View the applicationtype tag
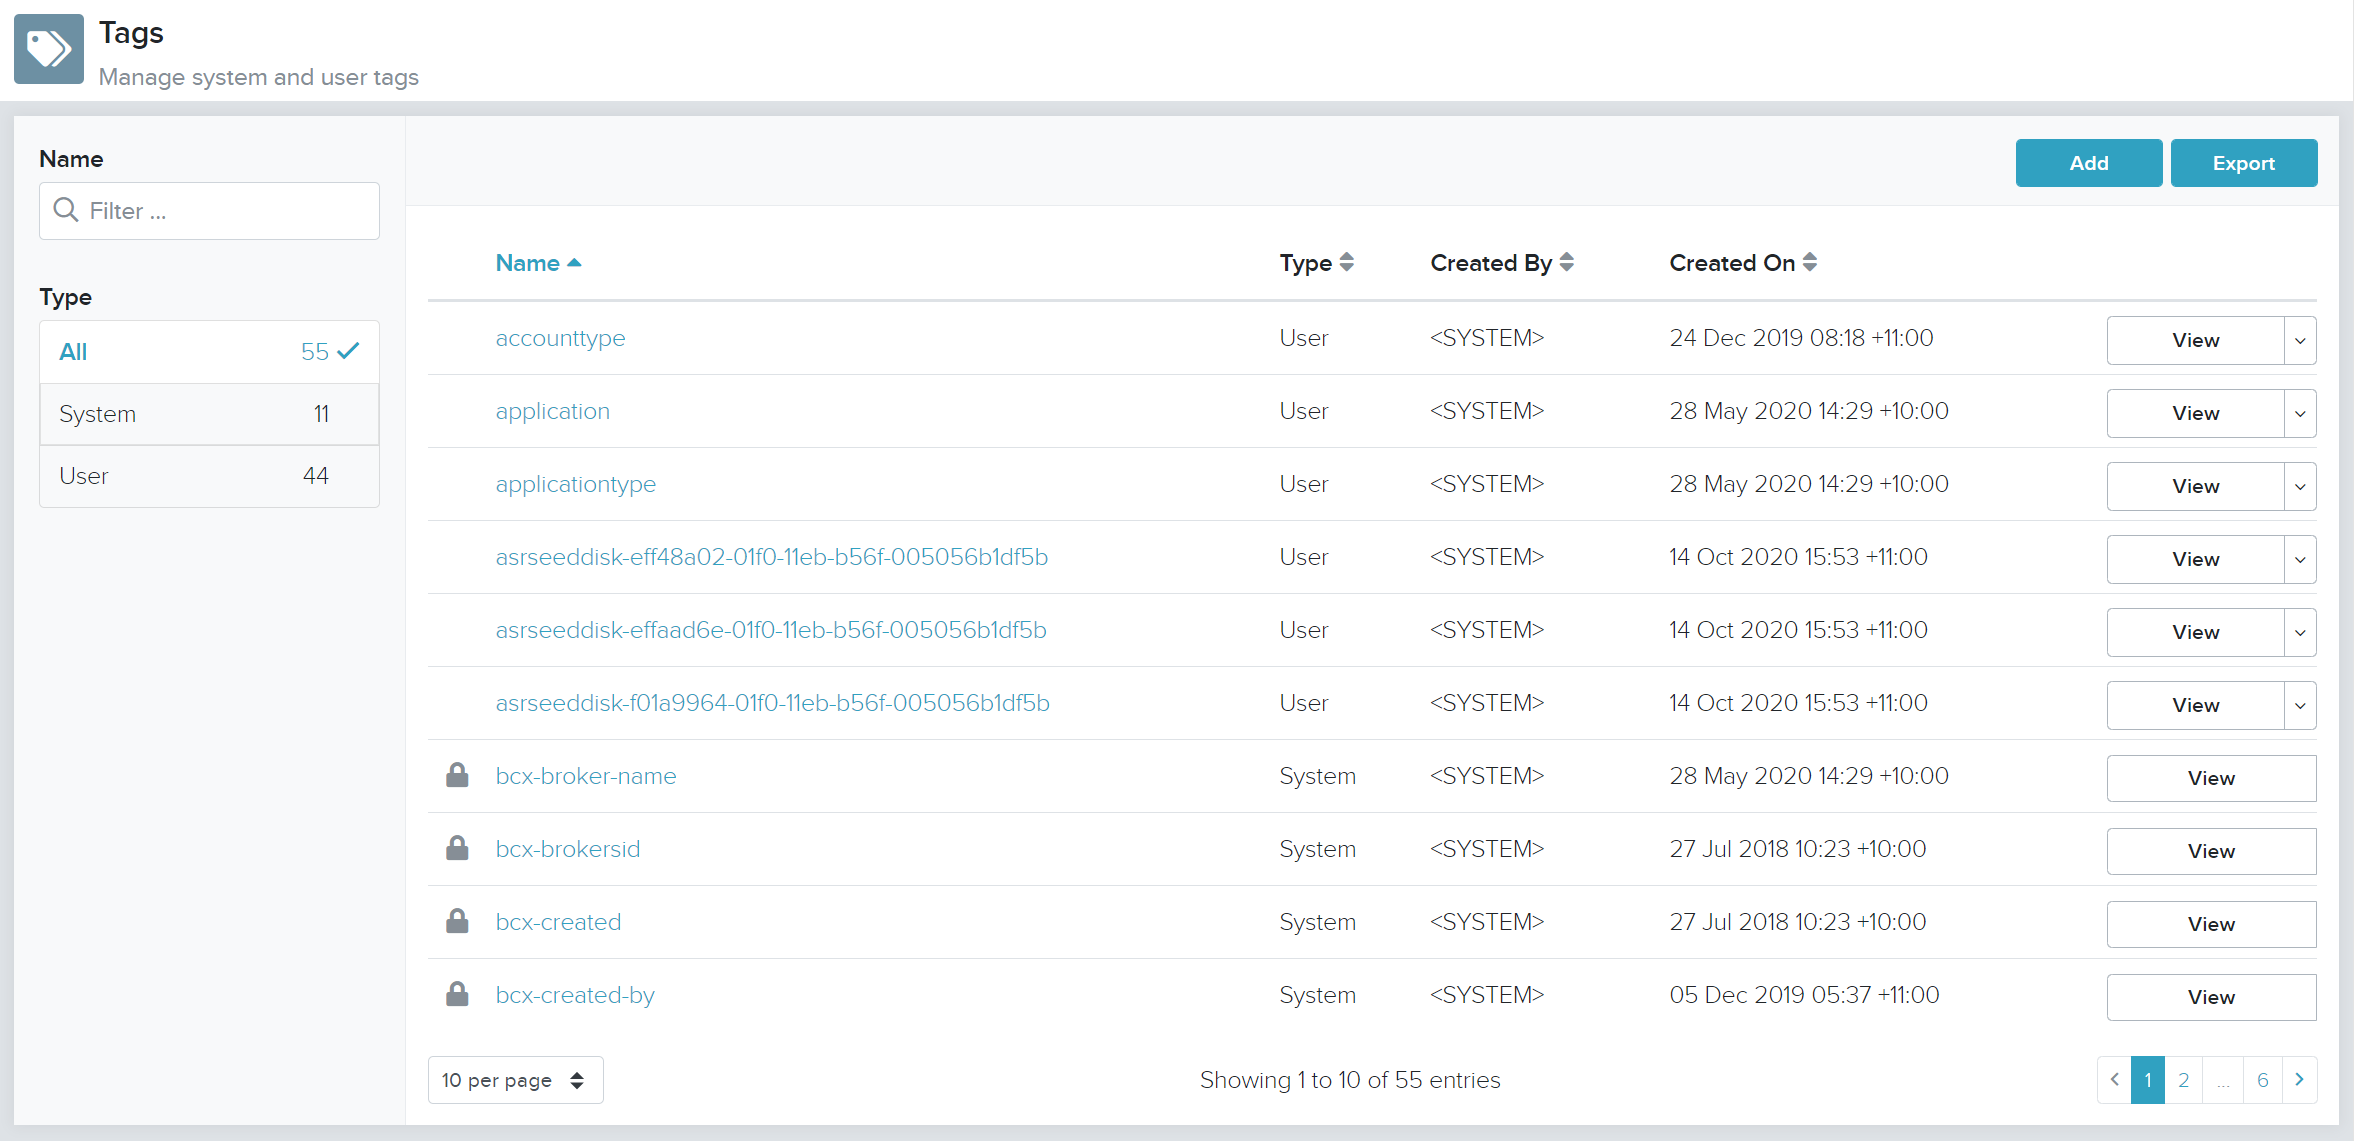Viewport: 2354px width, 1141px height. coord(2196,487)
